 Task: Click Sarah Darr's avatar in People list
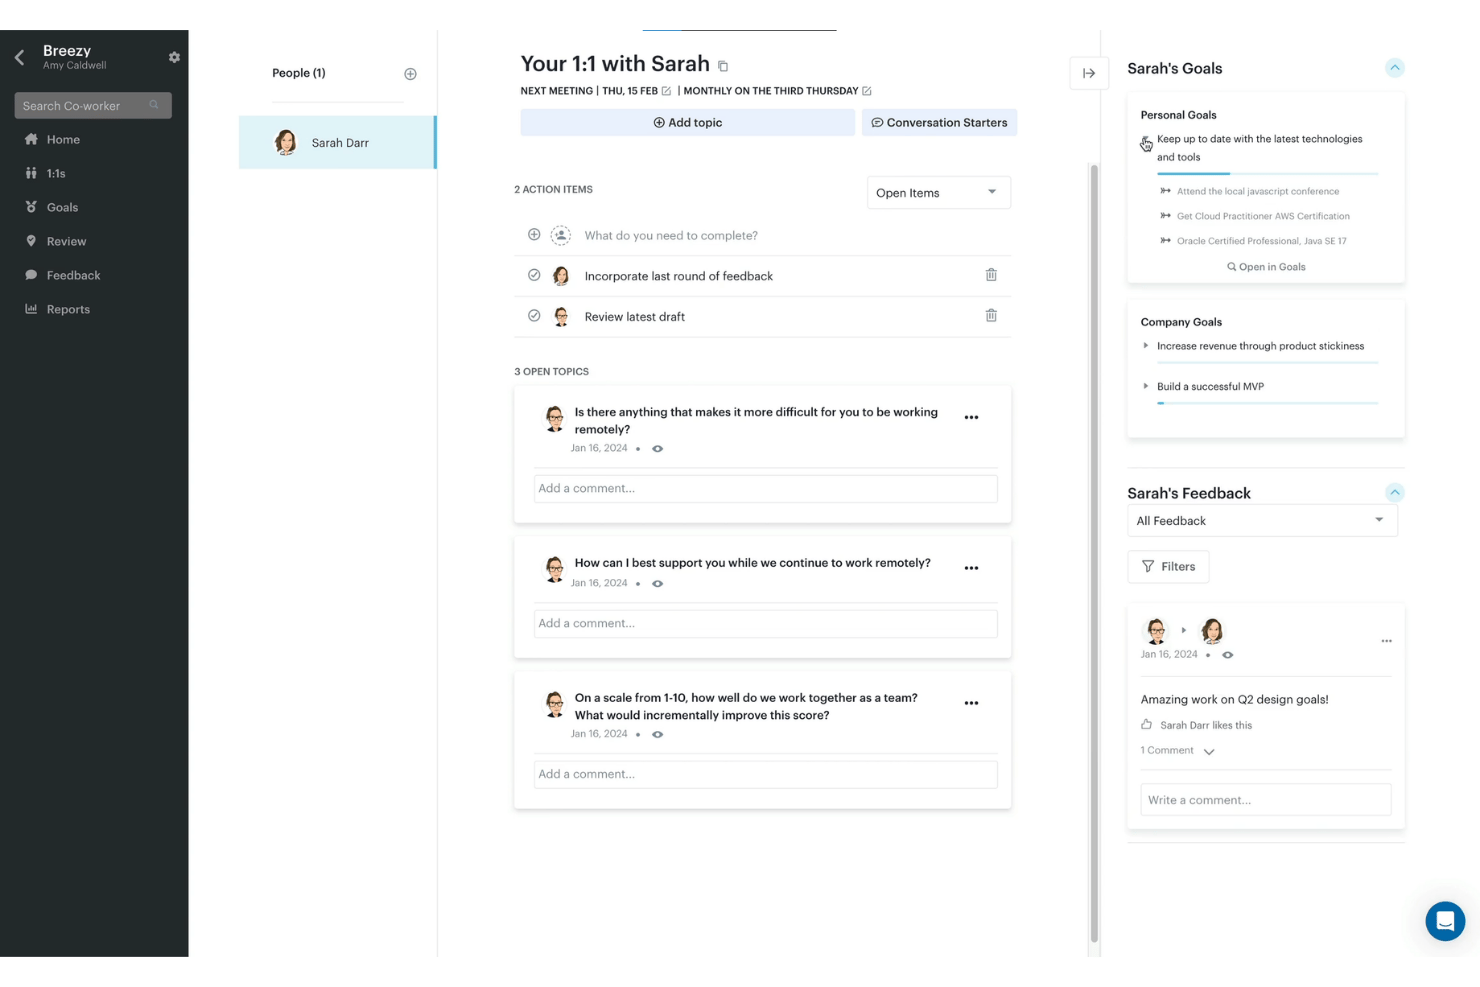point(286,142)
